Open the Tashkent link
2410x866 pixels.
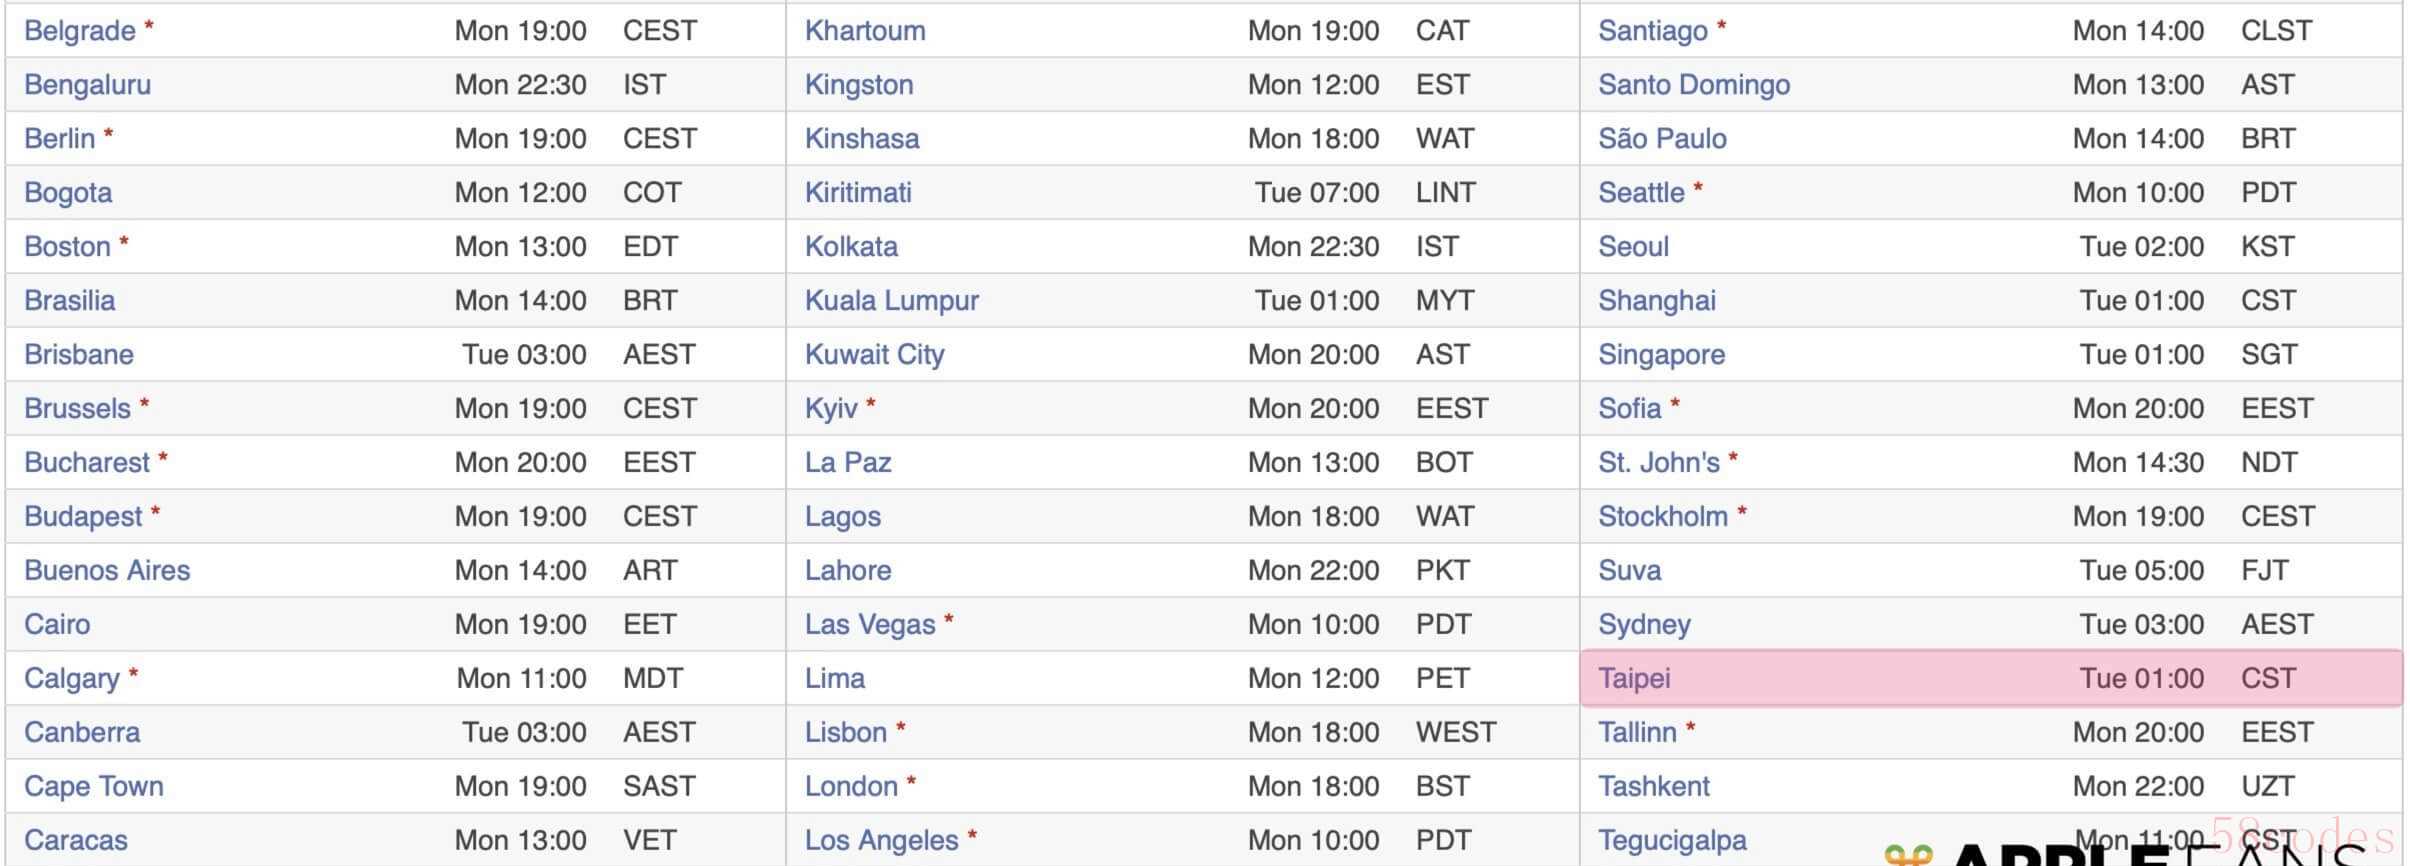(1654, 787)
